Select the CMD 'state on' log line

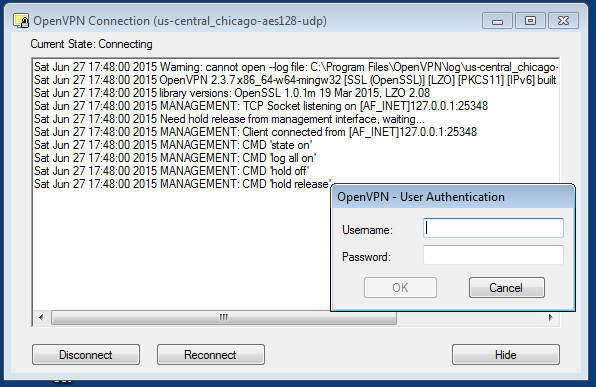[x=173, y=145]
